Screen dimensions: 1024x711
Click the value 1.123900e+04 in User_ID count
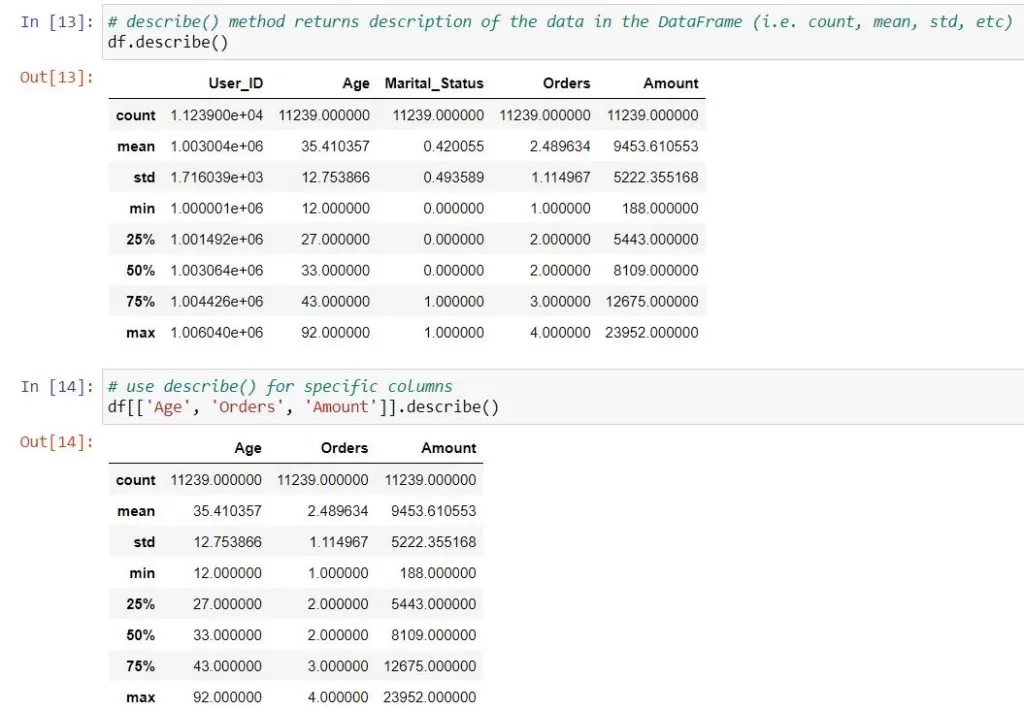[217, 116]
